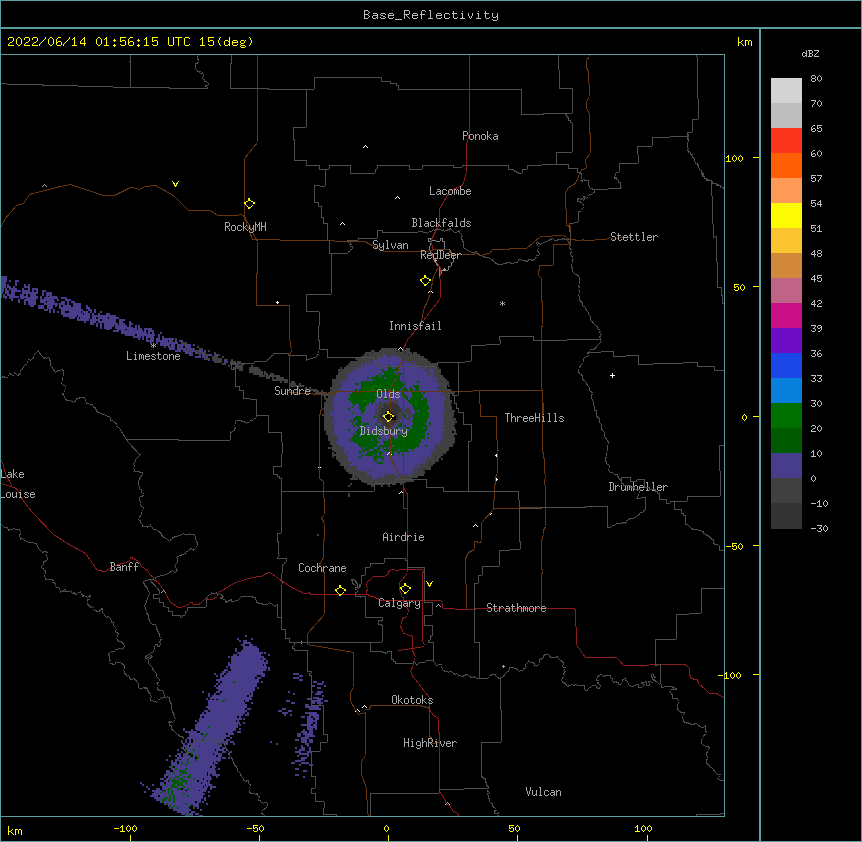Select the Lacombe city label
The image size is (862, 842).
(x=450, y=191)
